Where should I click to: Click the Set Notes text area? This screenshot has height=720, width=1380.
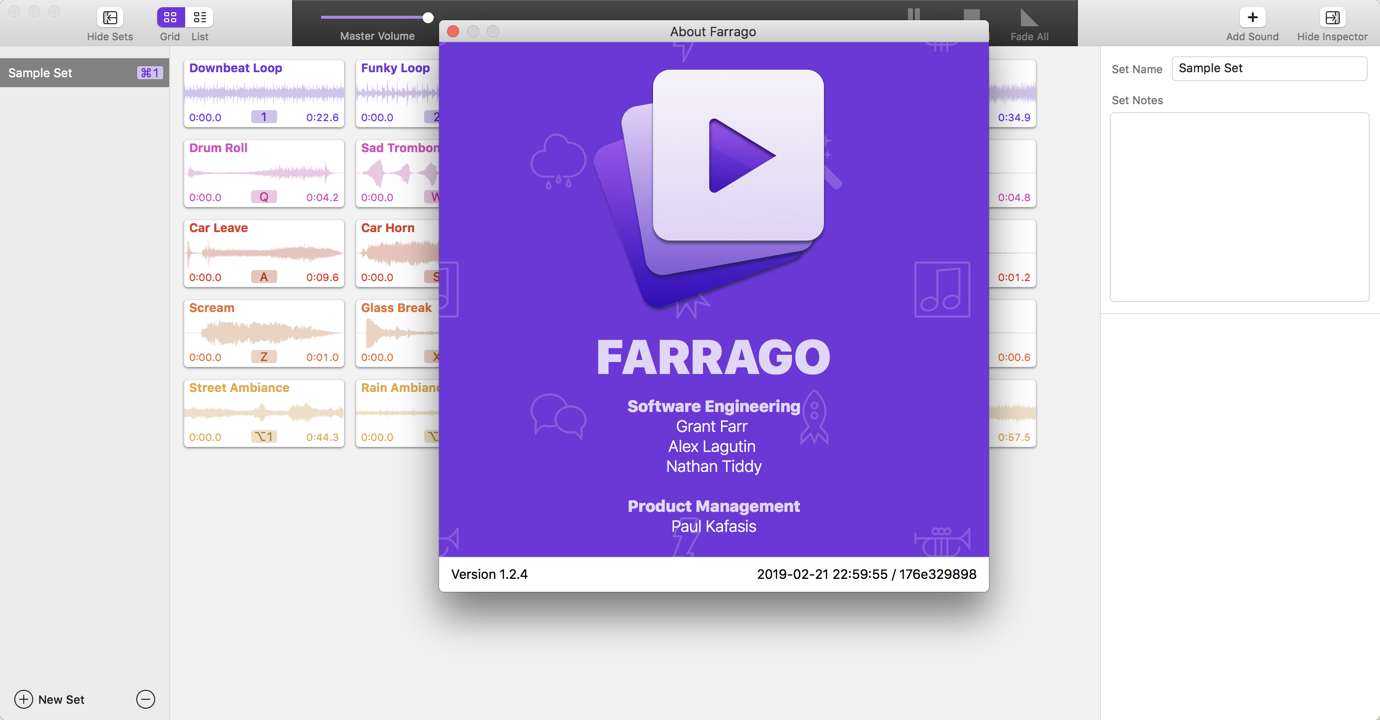pyautogui.click(x=1239, y=207)
